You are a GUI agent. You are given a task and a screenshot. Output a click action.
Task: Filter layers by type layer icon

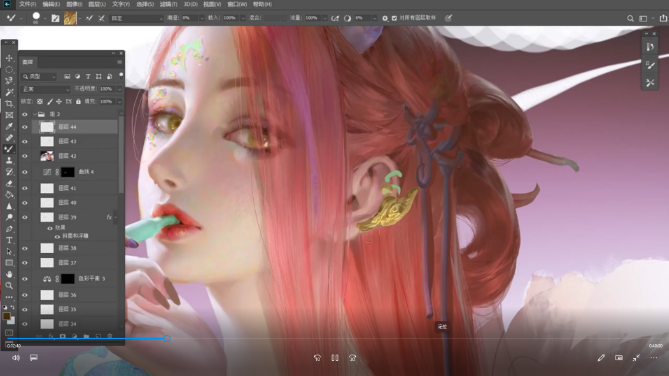(88, 76)
